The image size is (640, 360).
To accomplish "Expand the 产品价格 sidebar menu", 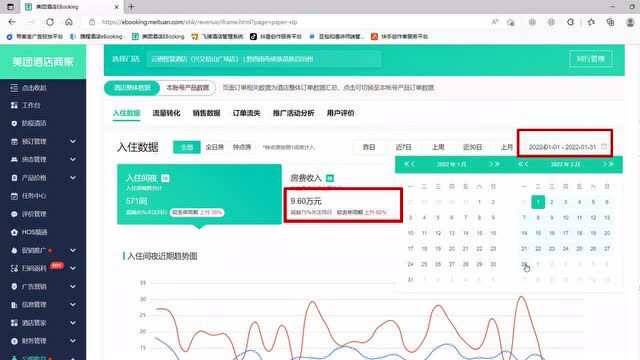I will (73, 178).
